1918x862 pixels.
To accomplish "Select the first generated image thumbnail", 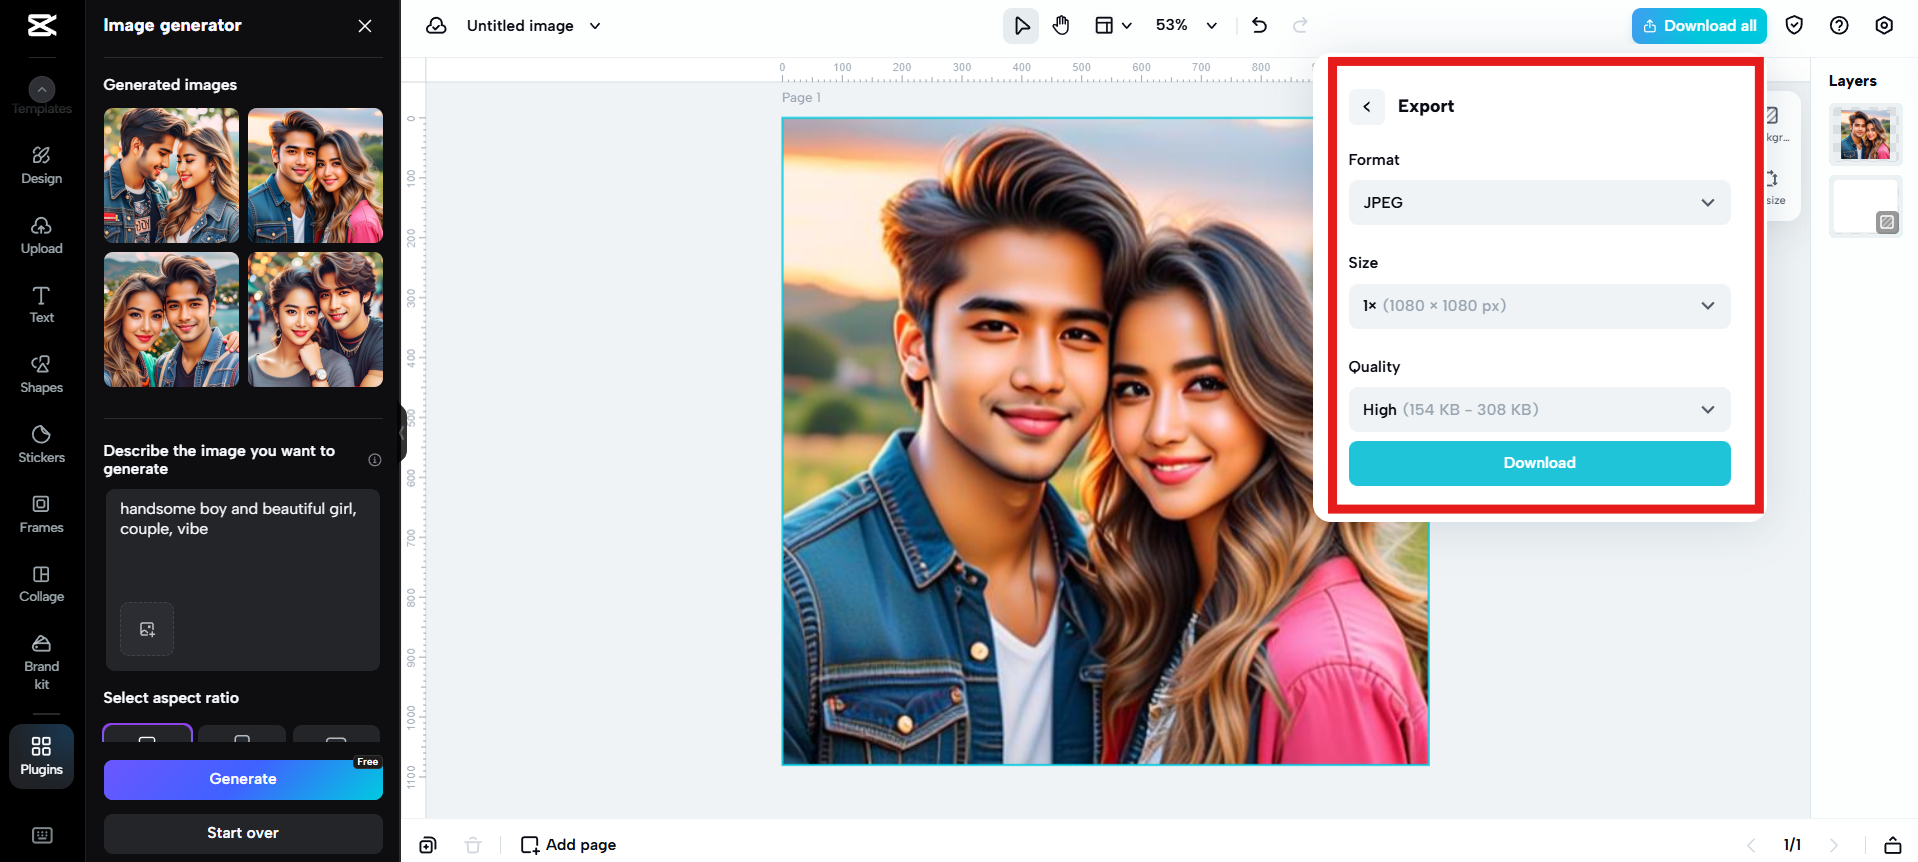I will [x=171, y=175].
